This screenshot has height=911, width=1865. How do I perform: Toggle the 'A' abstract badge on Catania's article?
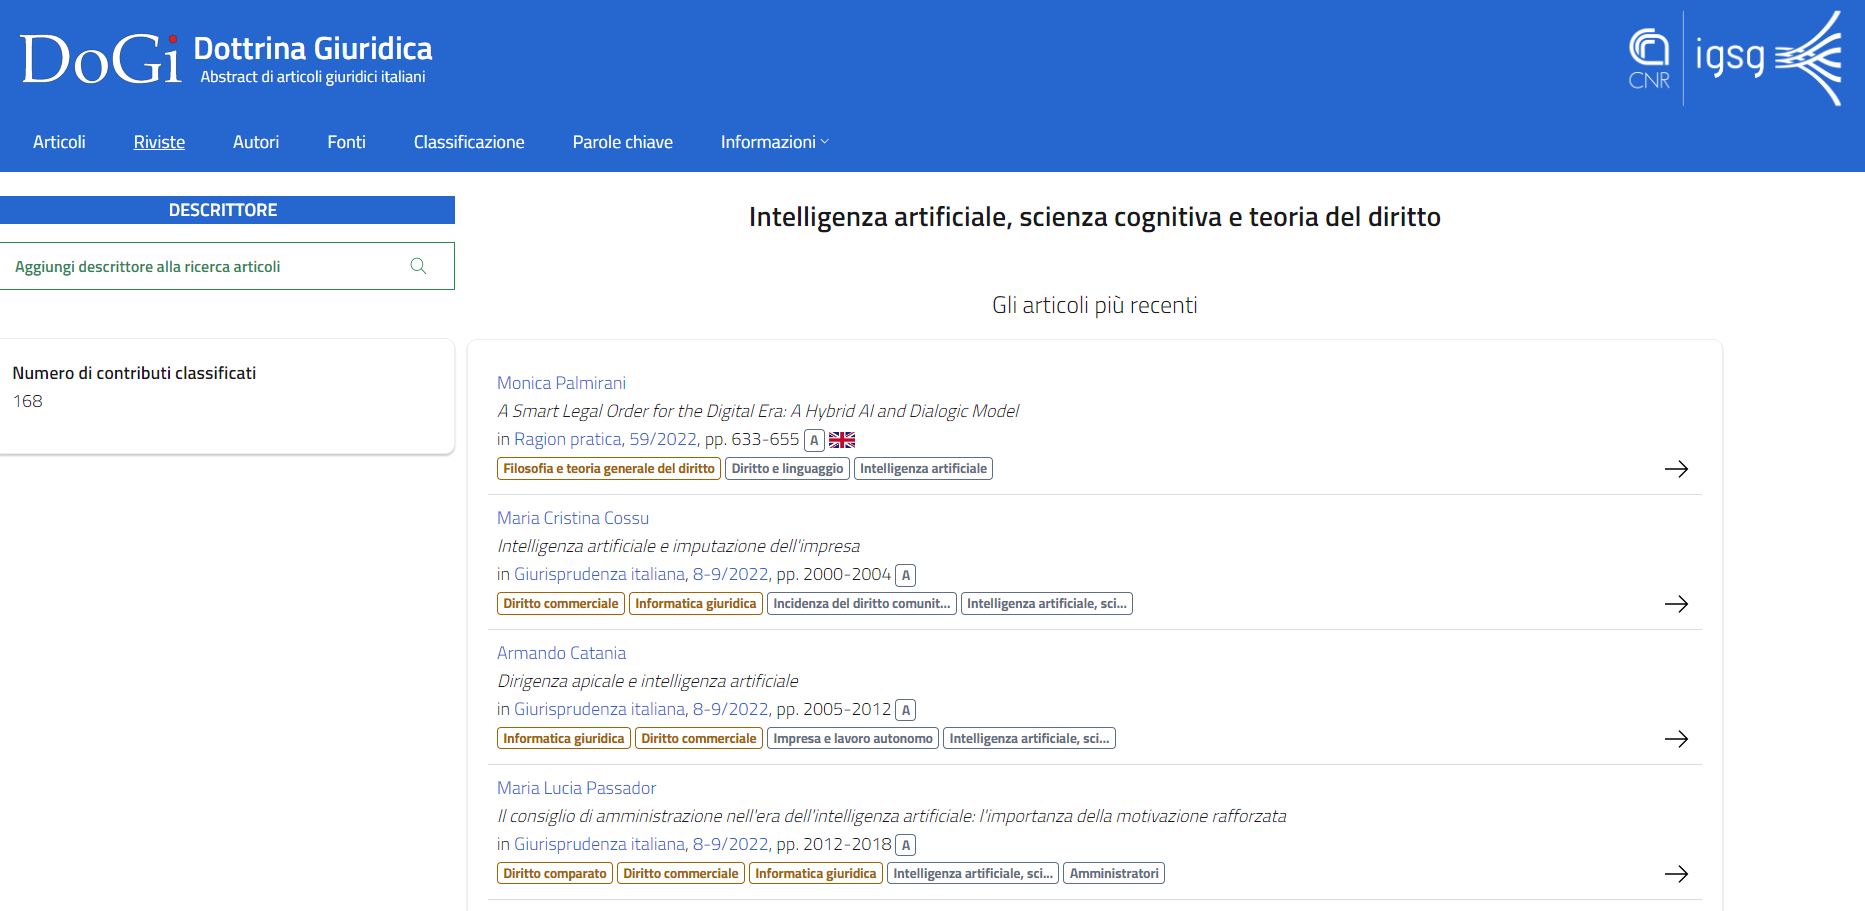906,709
